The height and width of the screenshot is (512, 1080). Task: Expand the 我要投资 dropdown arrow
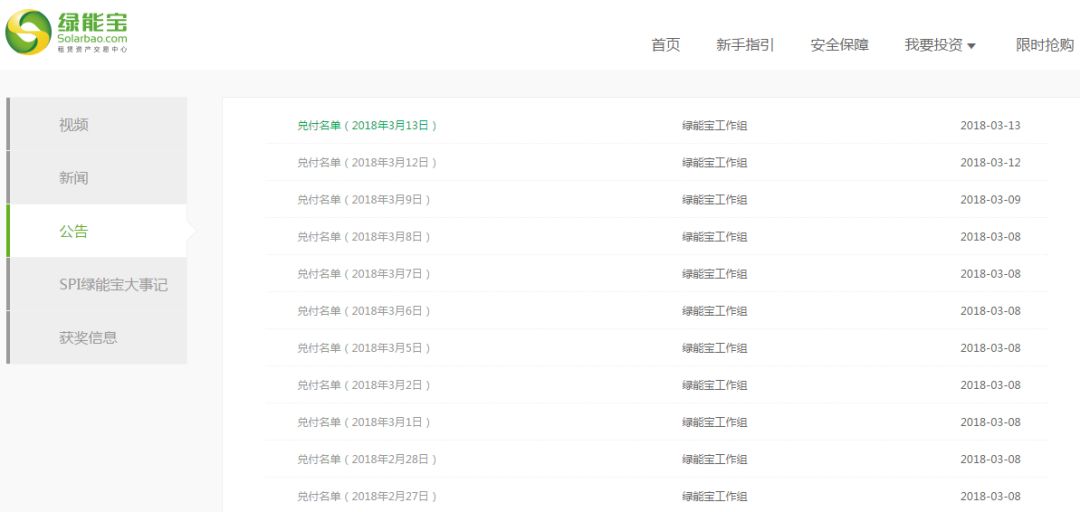tap(971, 46)
